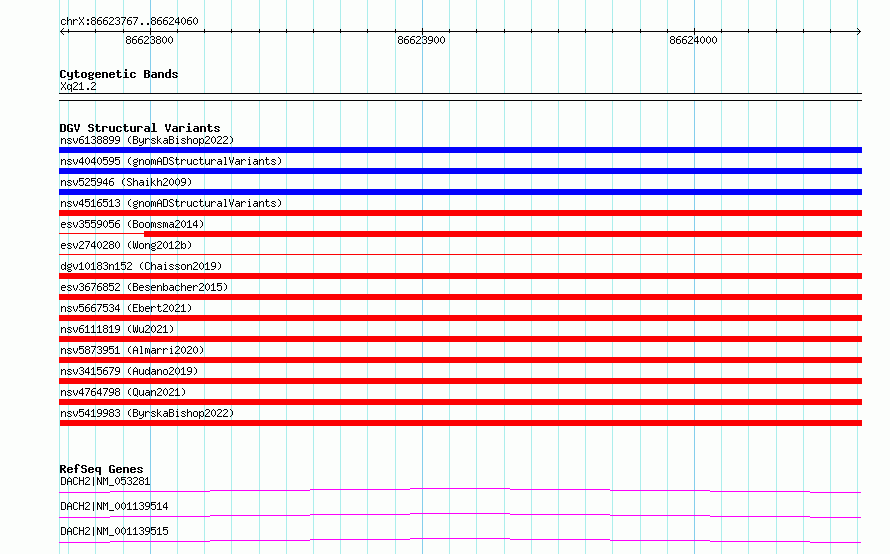Click the blue bar of nsv4040595

(460, 171)
